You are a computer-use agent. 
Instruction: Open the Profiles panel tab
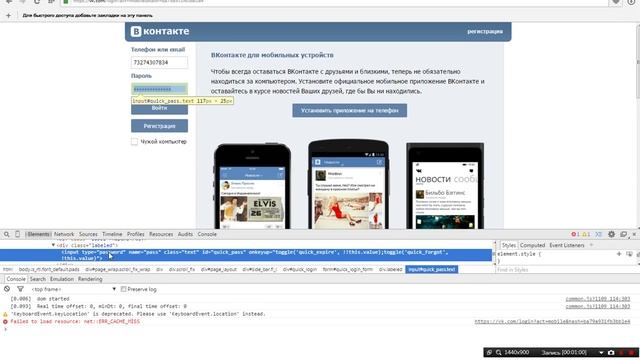pos(136,234)
